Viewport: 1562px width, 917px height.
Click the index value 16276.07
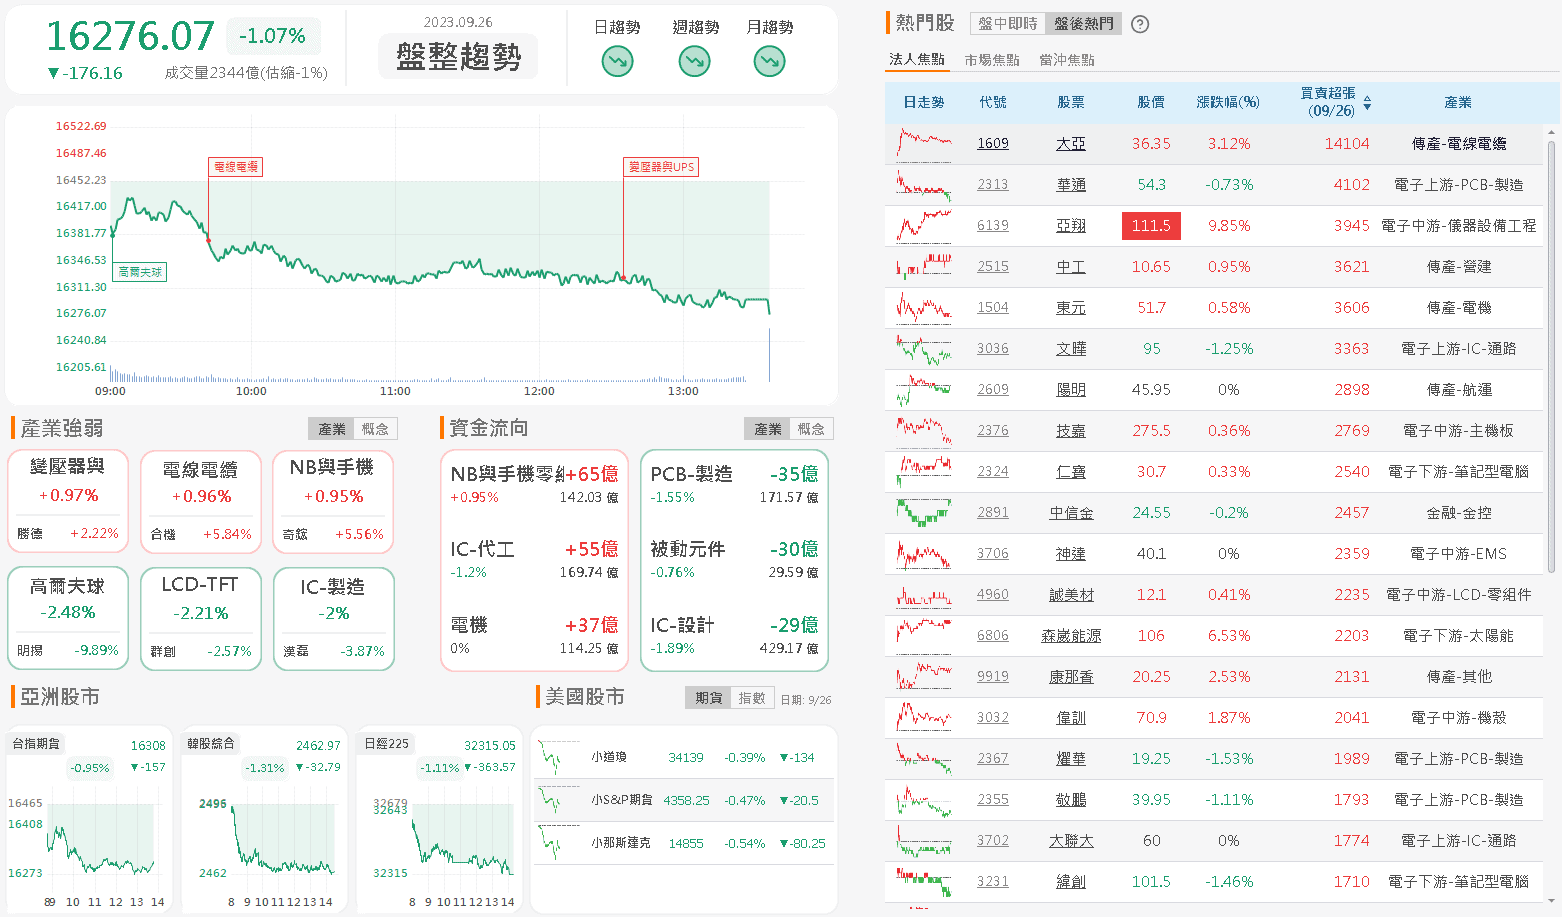pyautogui.click(x=130, y=37)
